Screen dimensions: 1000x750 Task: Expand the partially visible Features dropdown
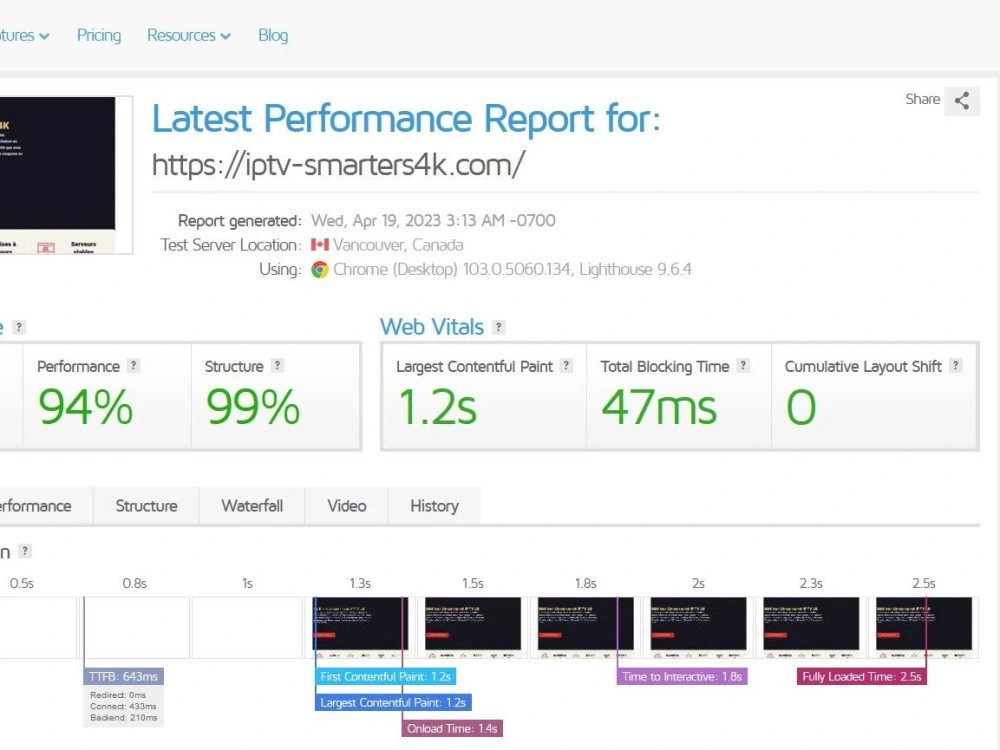pyautogui.click(x=24, y=36)
